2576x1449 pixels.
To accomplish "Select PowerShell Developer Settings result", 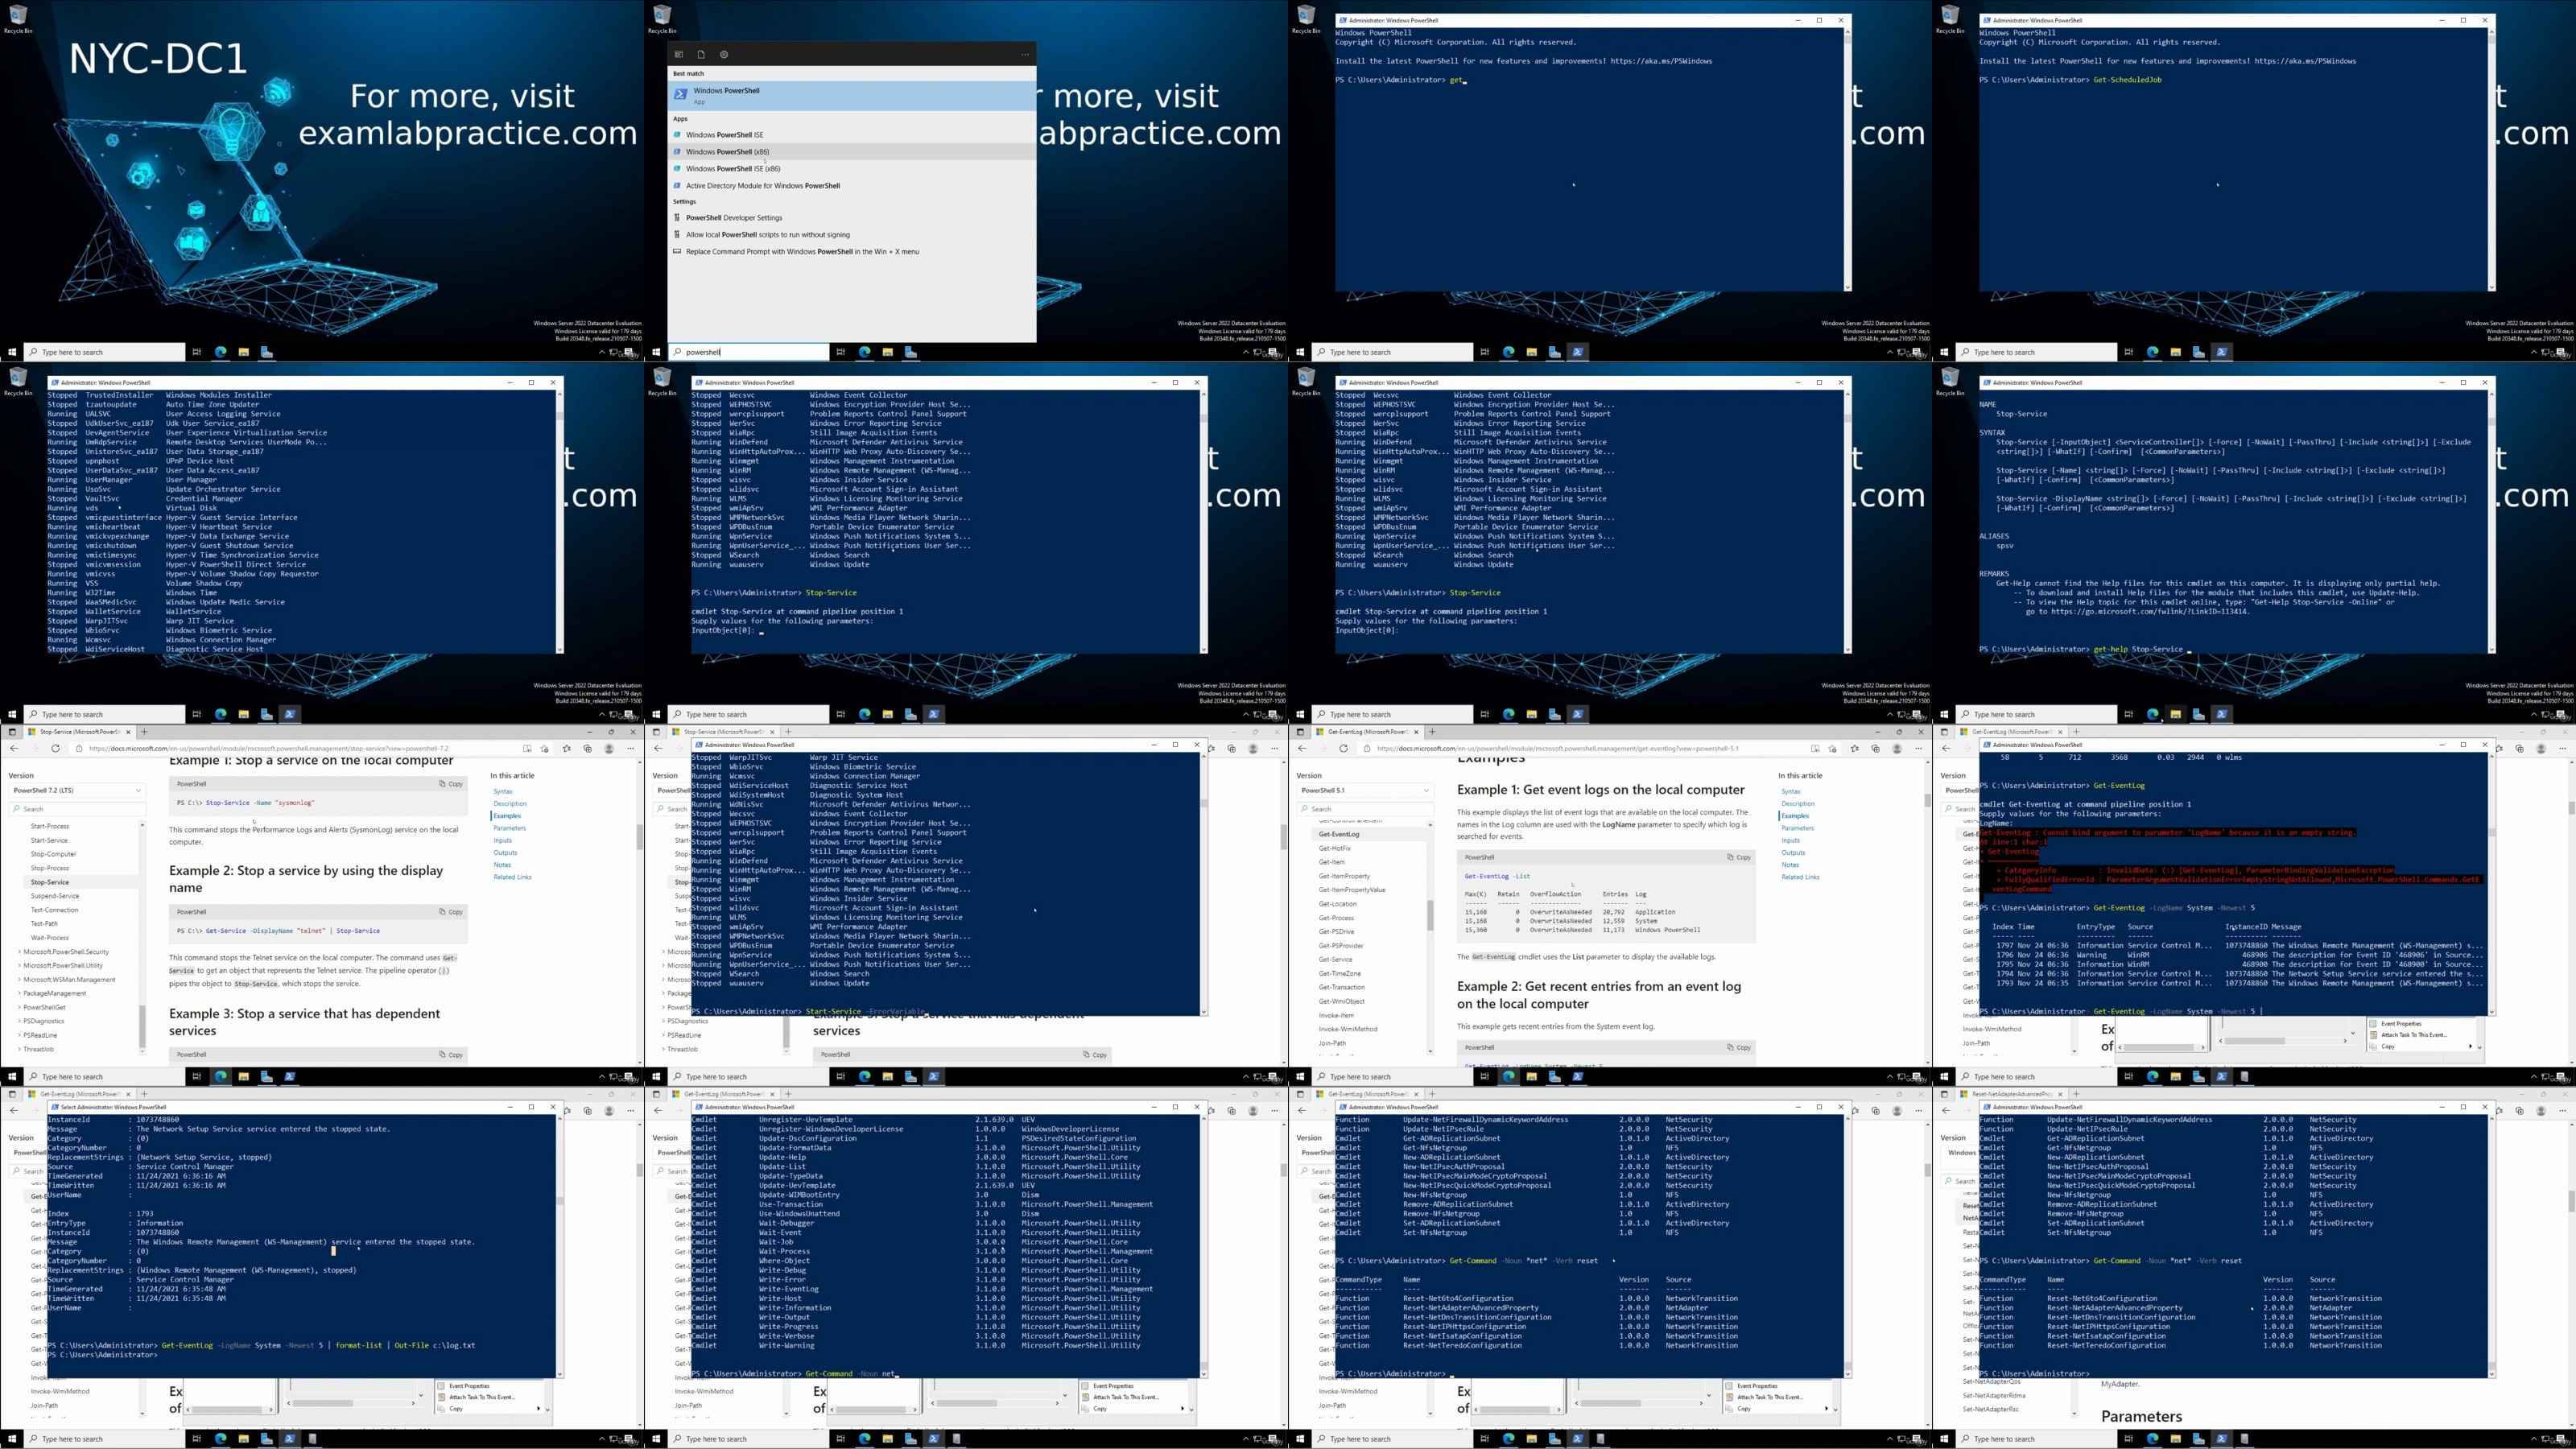I will pos(734,218).
